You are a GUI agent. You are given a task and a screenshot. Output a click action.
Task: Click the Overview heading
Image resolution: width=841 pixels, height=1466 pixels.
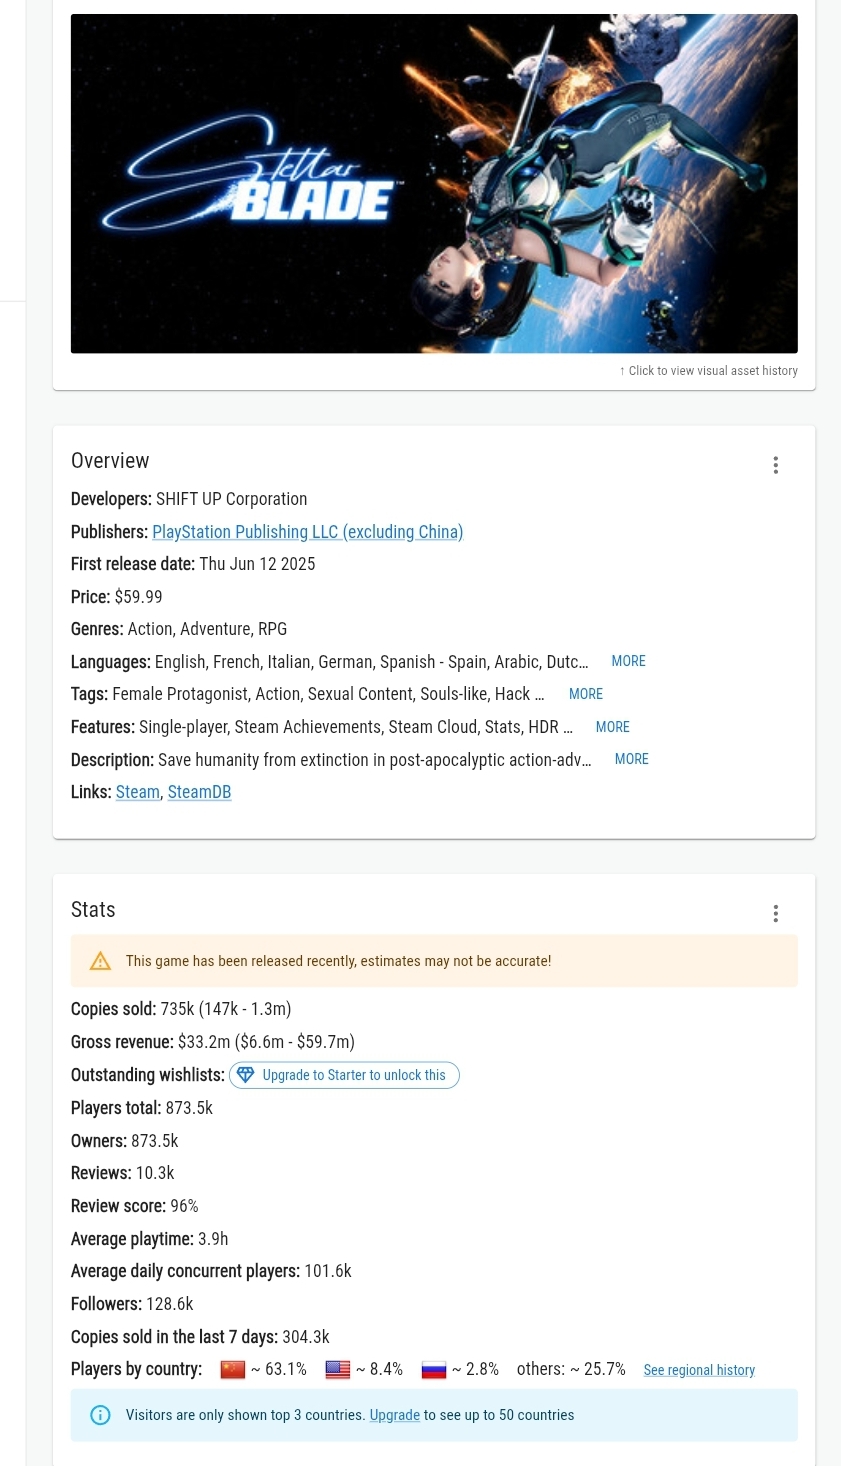[110, 461]
